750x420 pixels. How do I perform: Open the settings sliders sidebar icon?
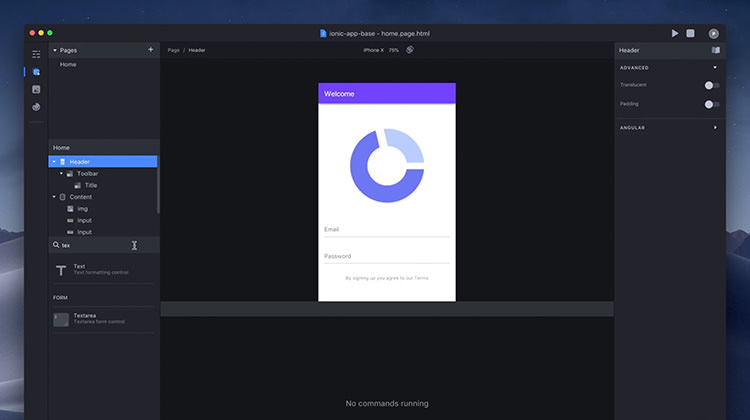coord(36,54)
